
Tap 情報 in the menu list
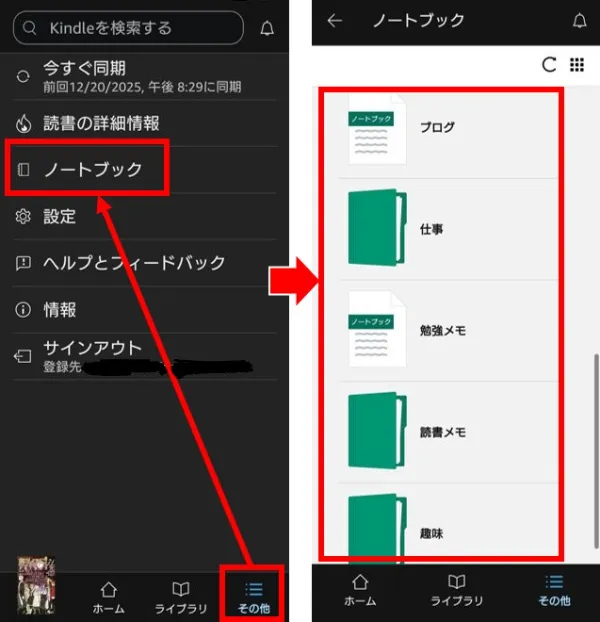click(59, 310)
